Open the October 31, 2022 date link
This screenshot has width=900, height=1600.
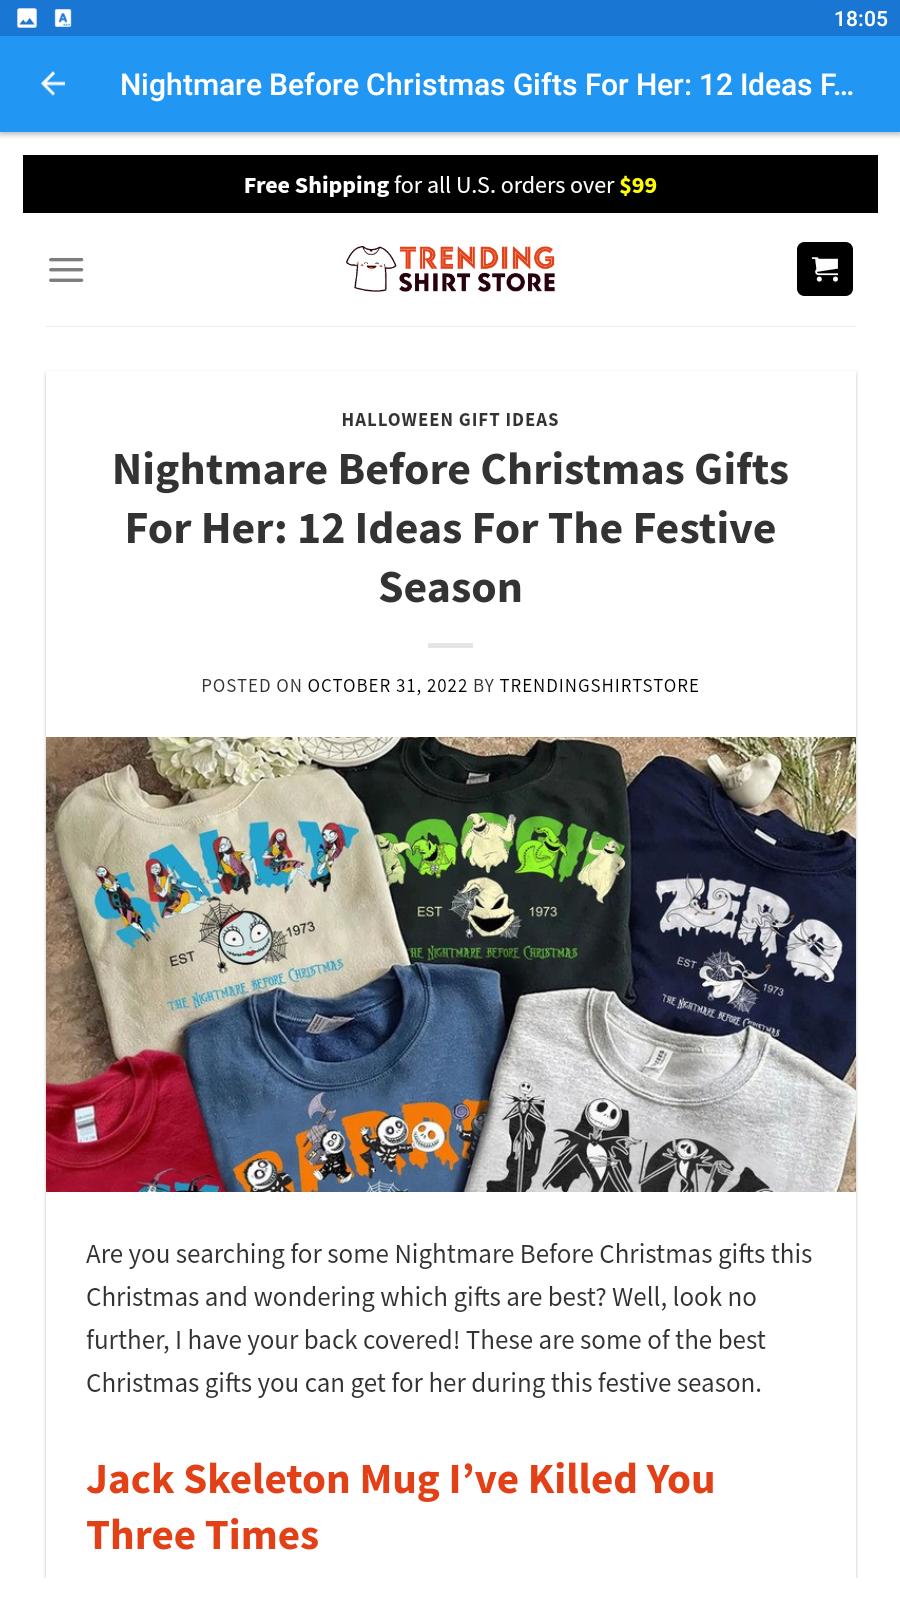click(387, 685)
